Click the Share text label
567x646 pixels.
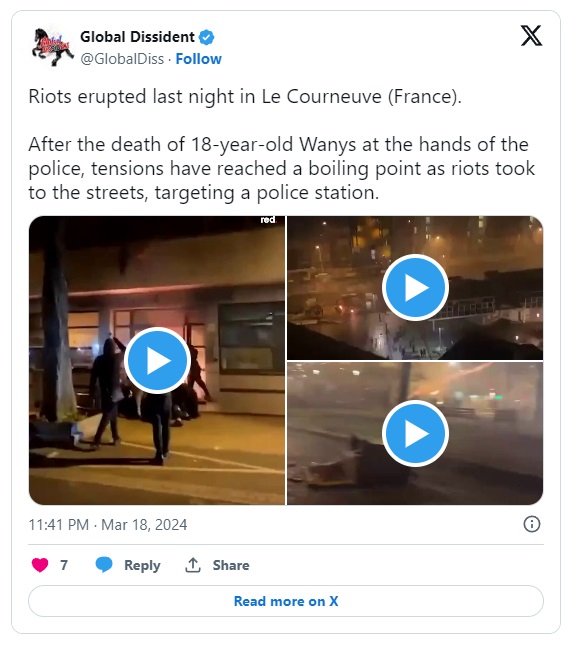point(231,565)
